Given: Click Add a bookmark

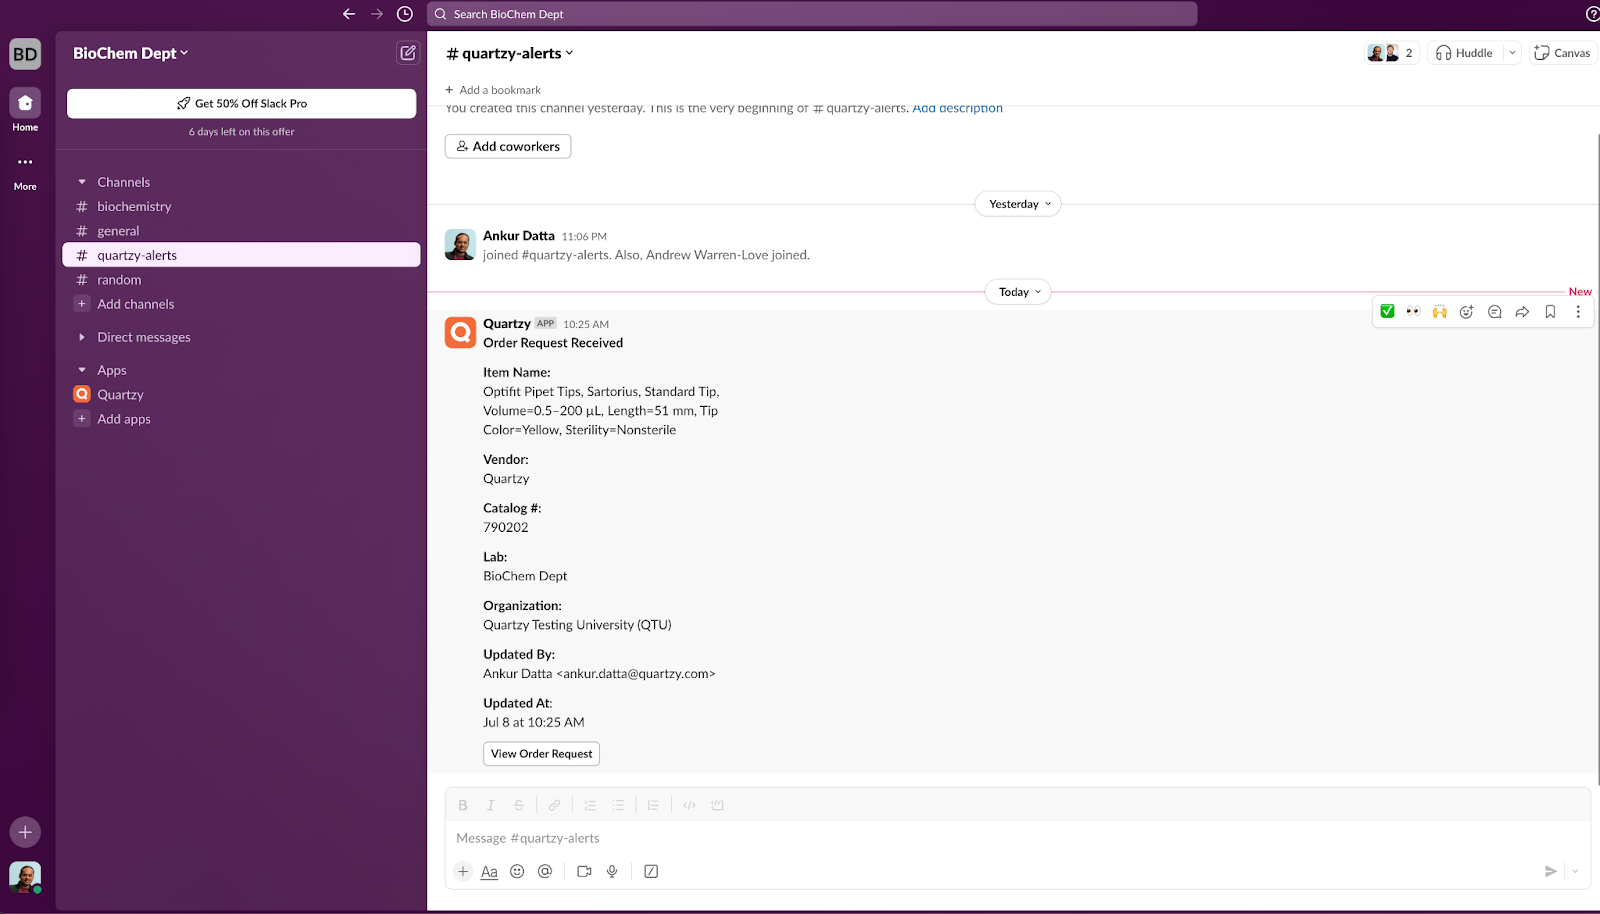Looking at the screenshot, I should [x=492, y=90].
